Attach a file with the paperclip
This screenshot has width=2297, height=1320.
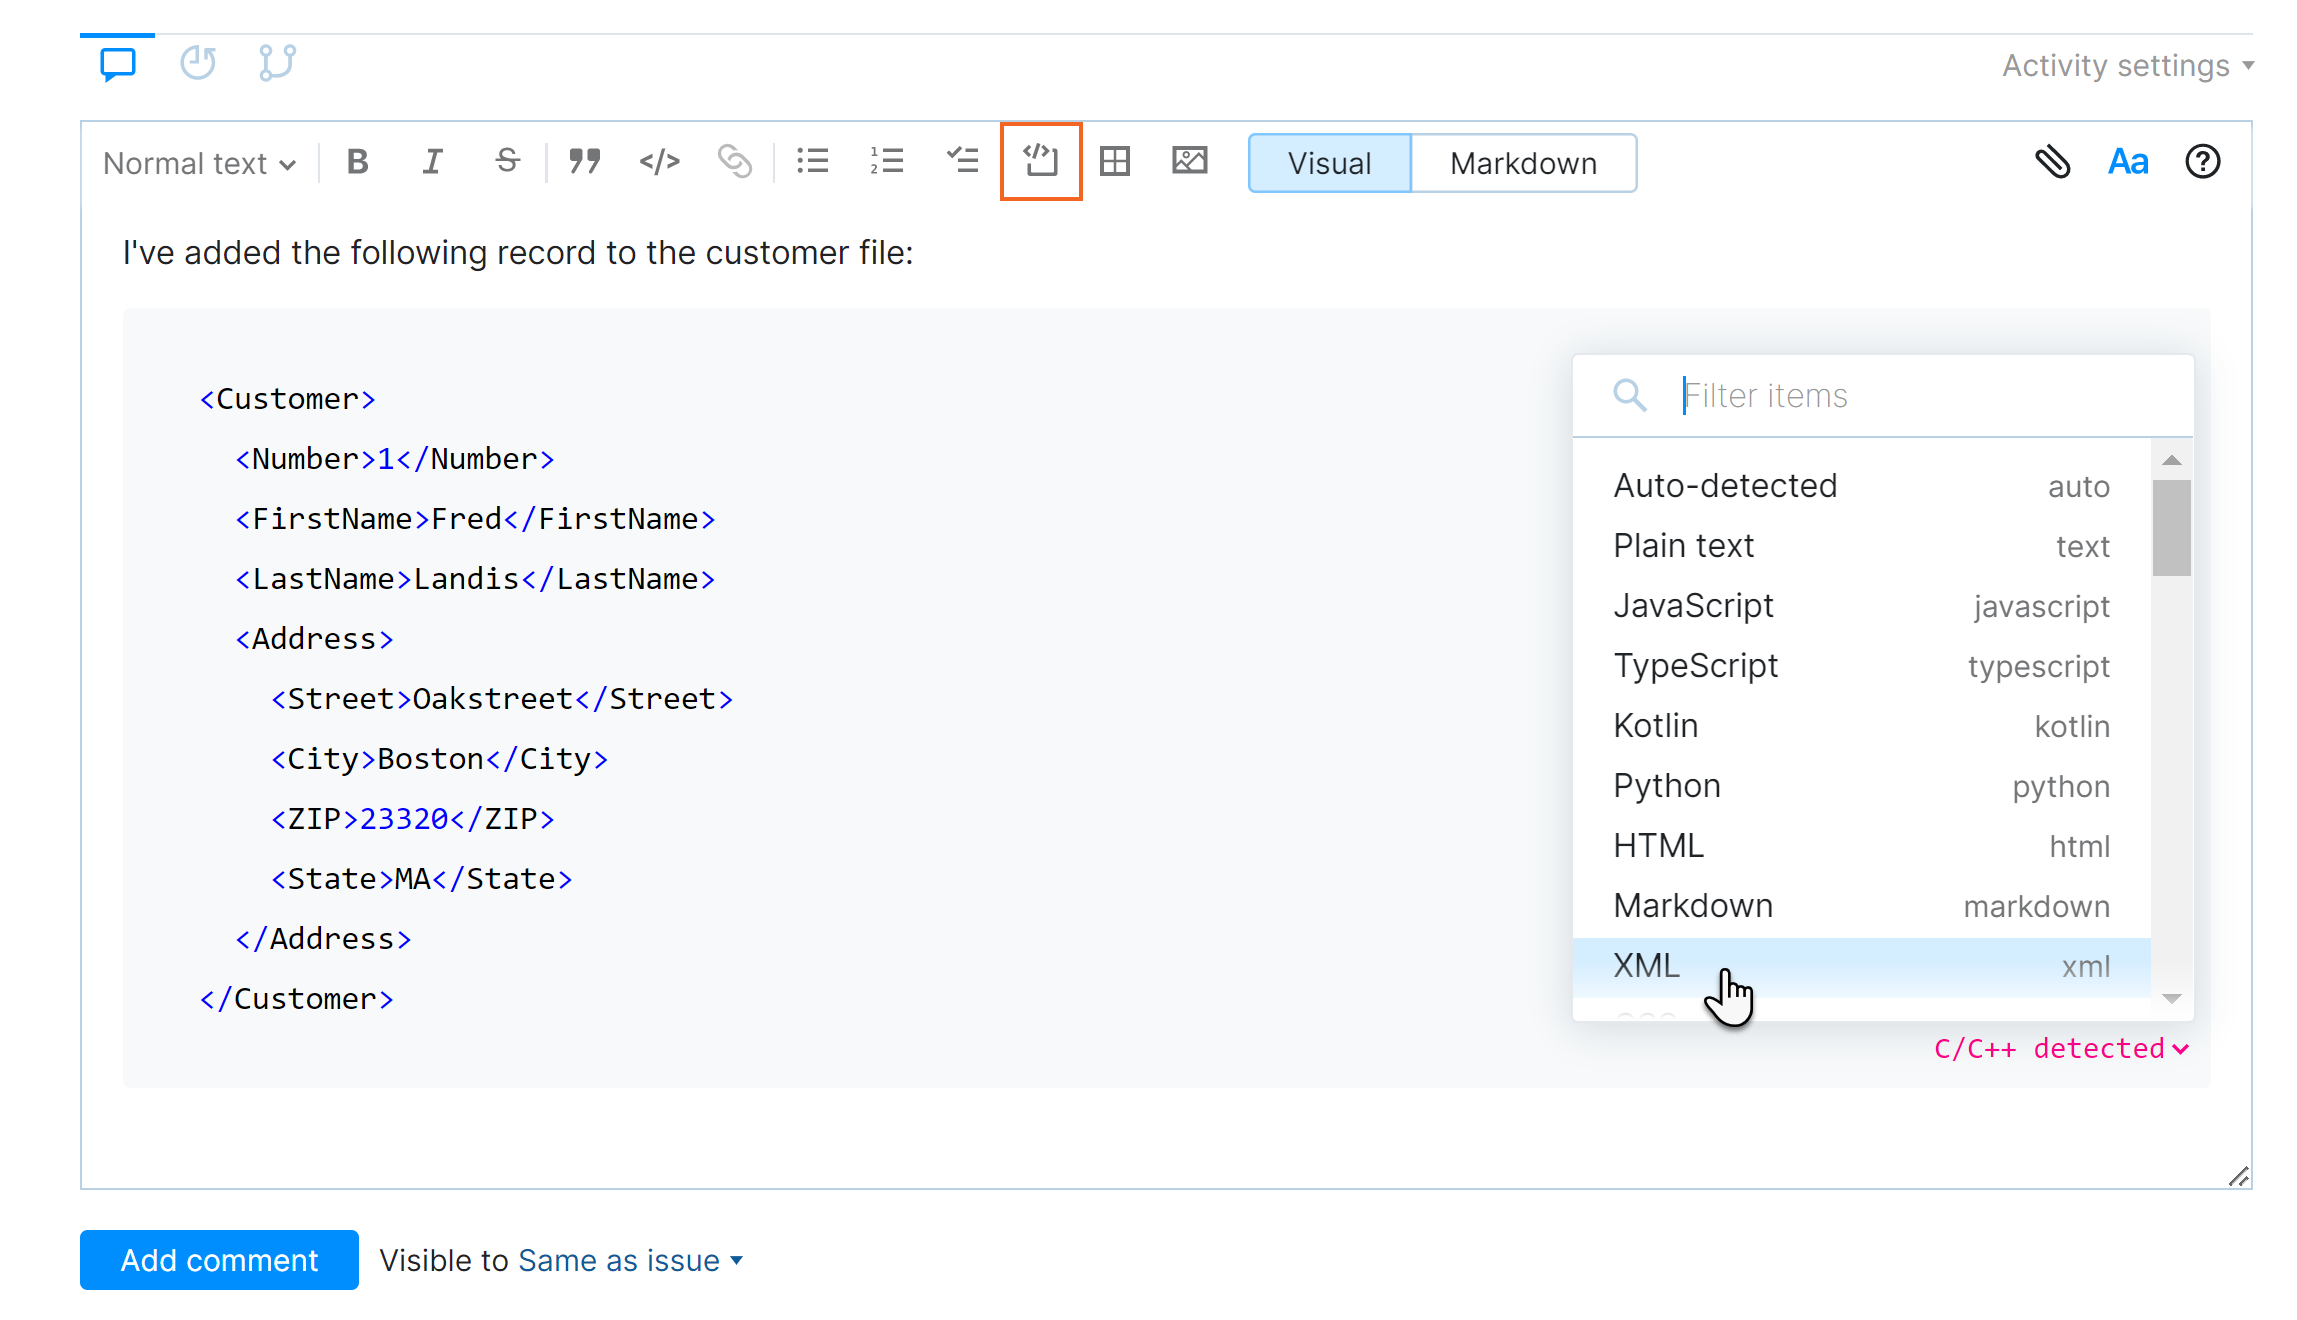[x=2054, y=162]
